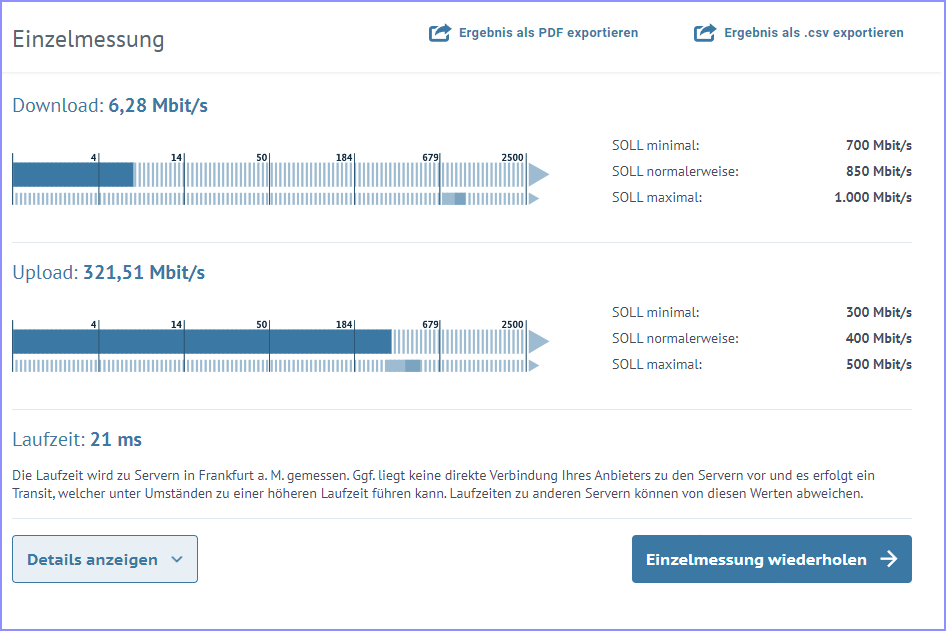Repeat measurement with Einzelmessung wiederholen
Viewport: 946px width, 631px height.
(x=772, y=559)
